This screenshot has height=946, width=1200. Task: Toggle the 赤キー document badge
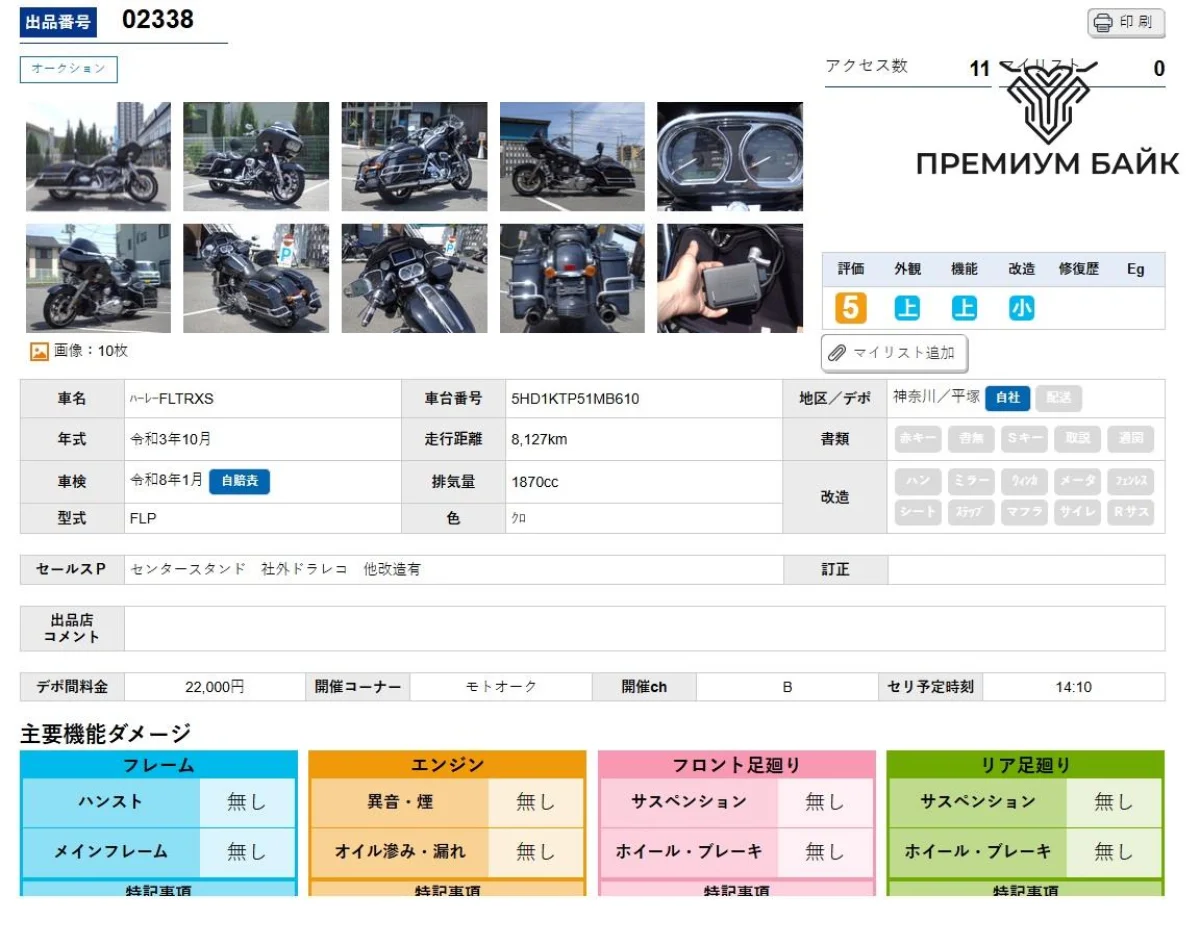click(x=918, y=439)
